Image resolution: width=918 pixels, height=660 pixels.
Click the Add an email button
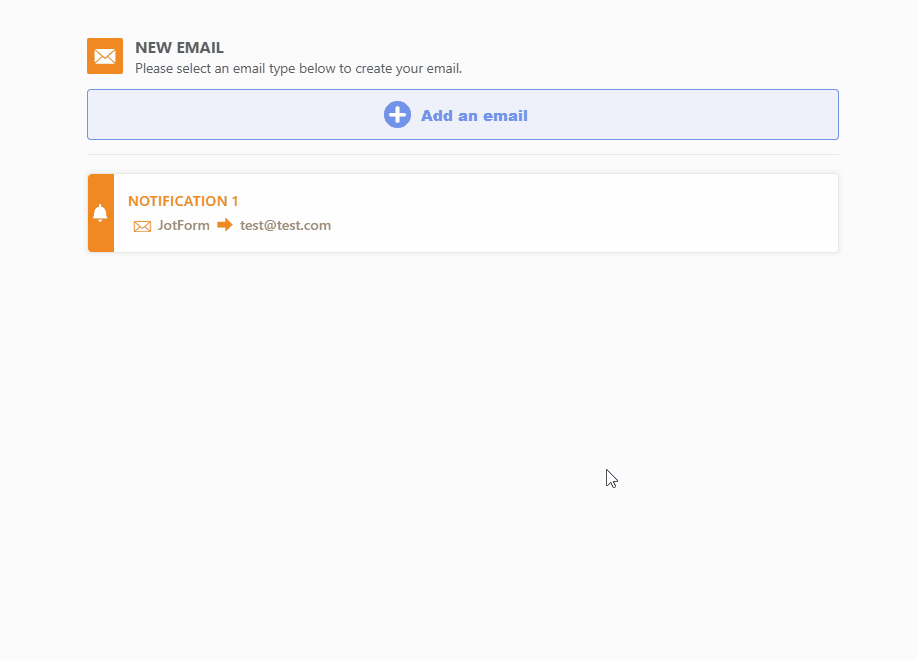(462, 114)
